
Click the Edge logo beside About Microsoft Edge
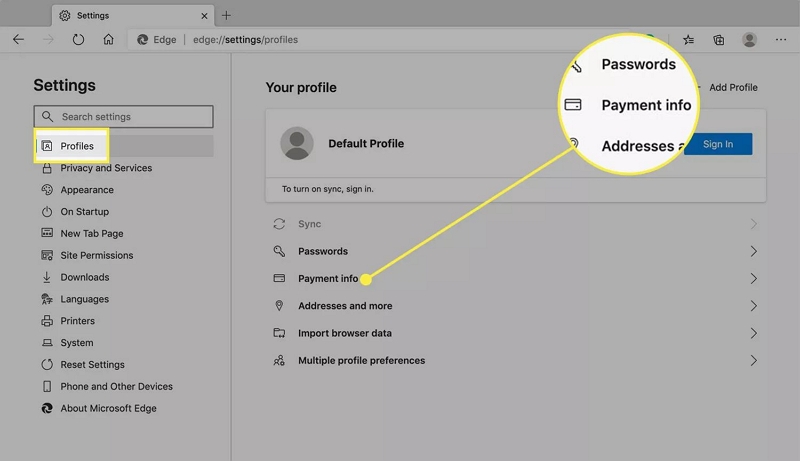pos(47,408)
